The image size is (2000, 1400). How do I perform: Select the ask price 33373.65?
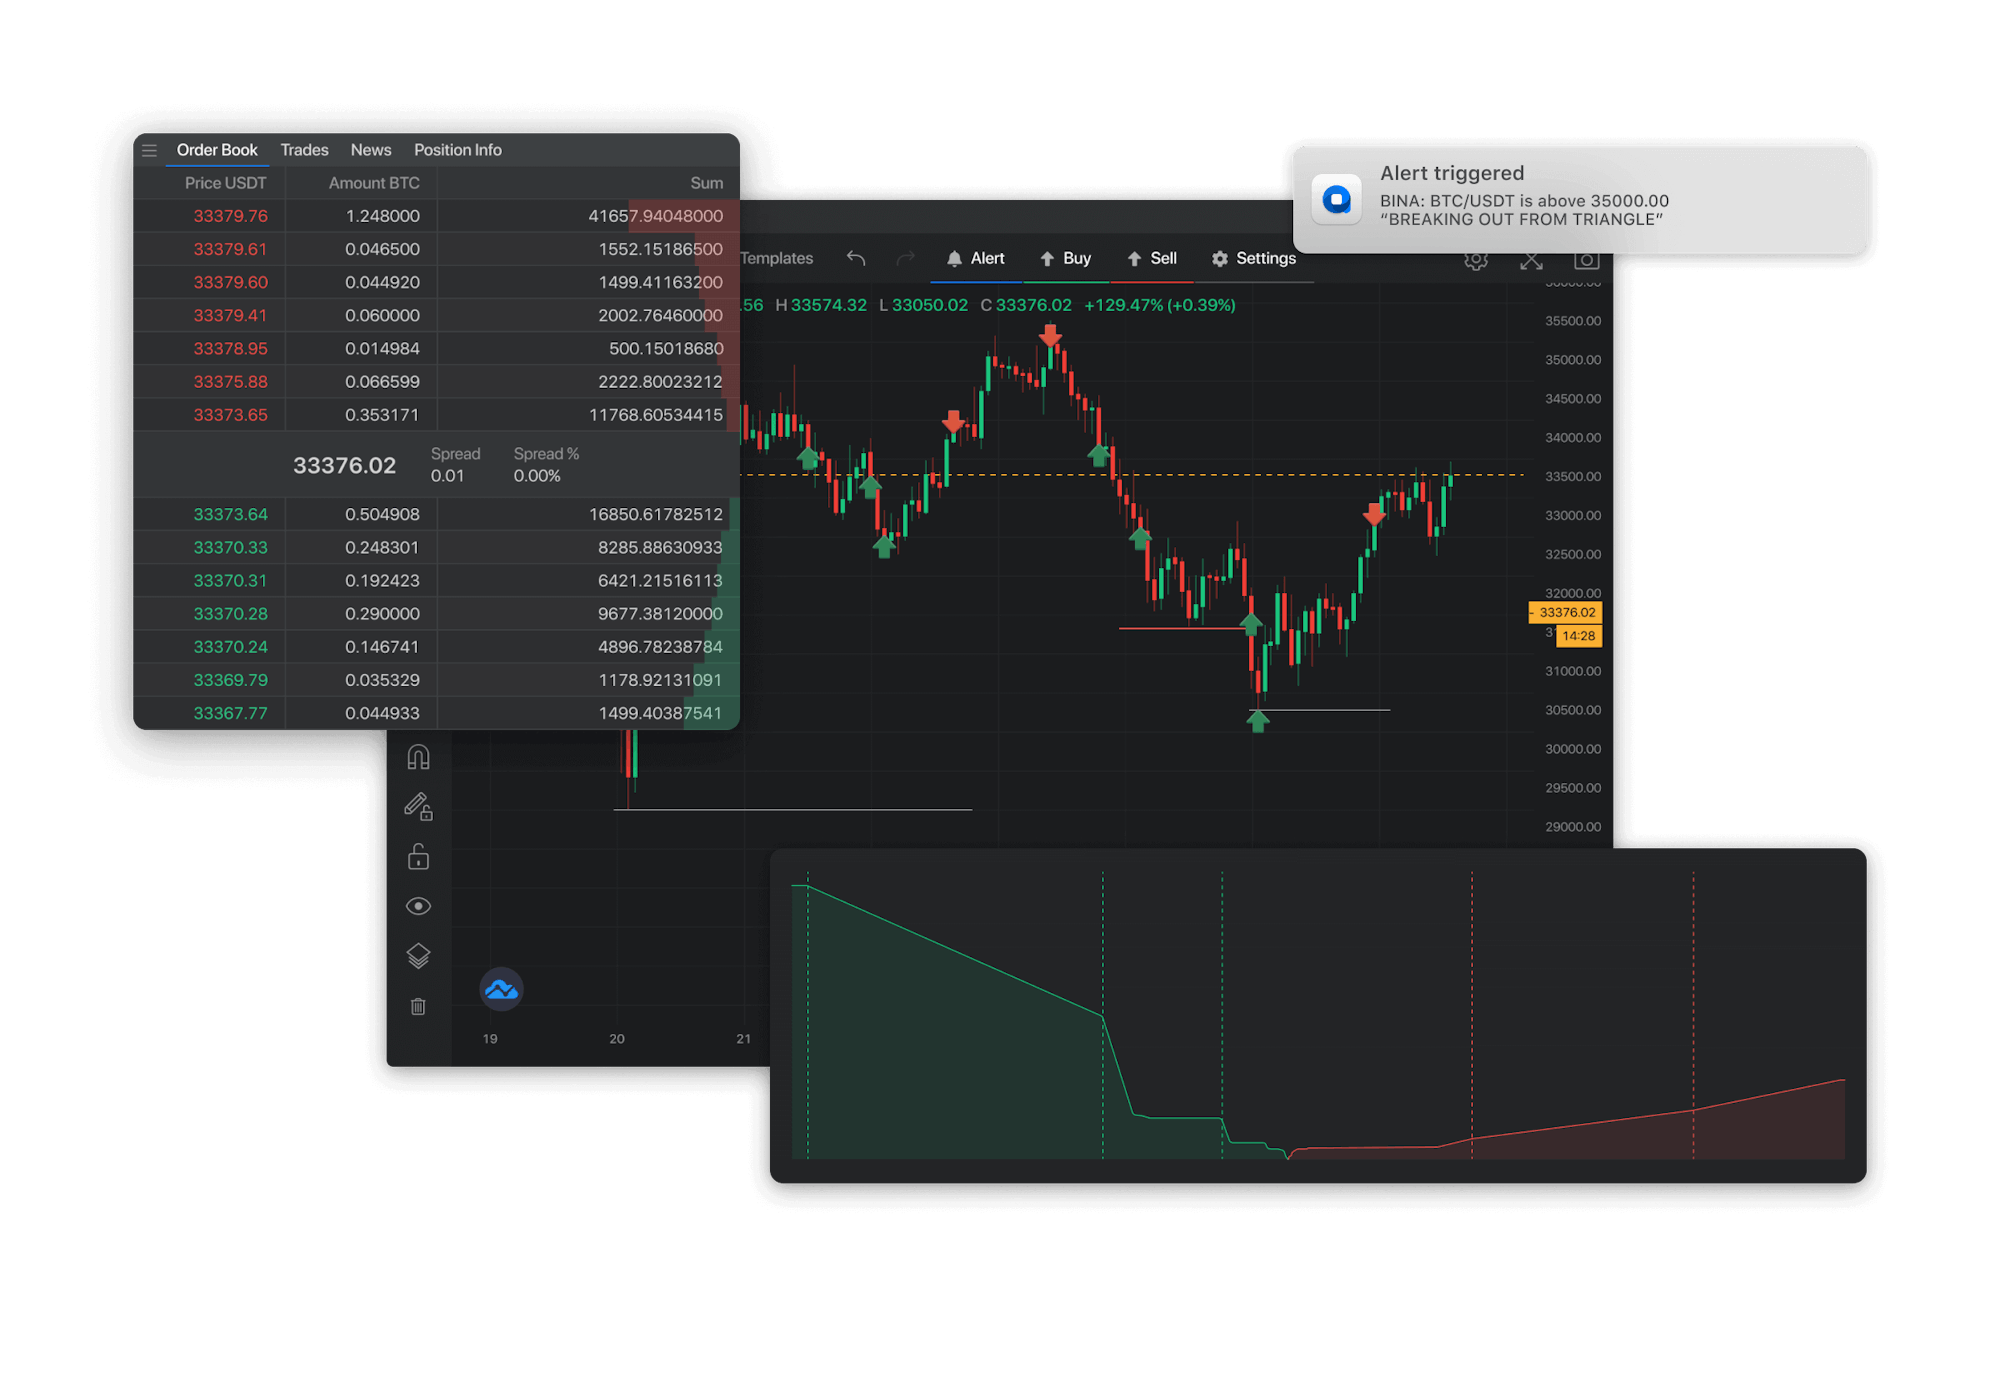(x=230, y=414)
